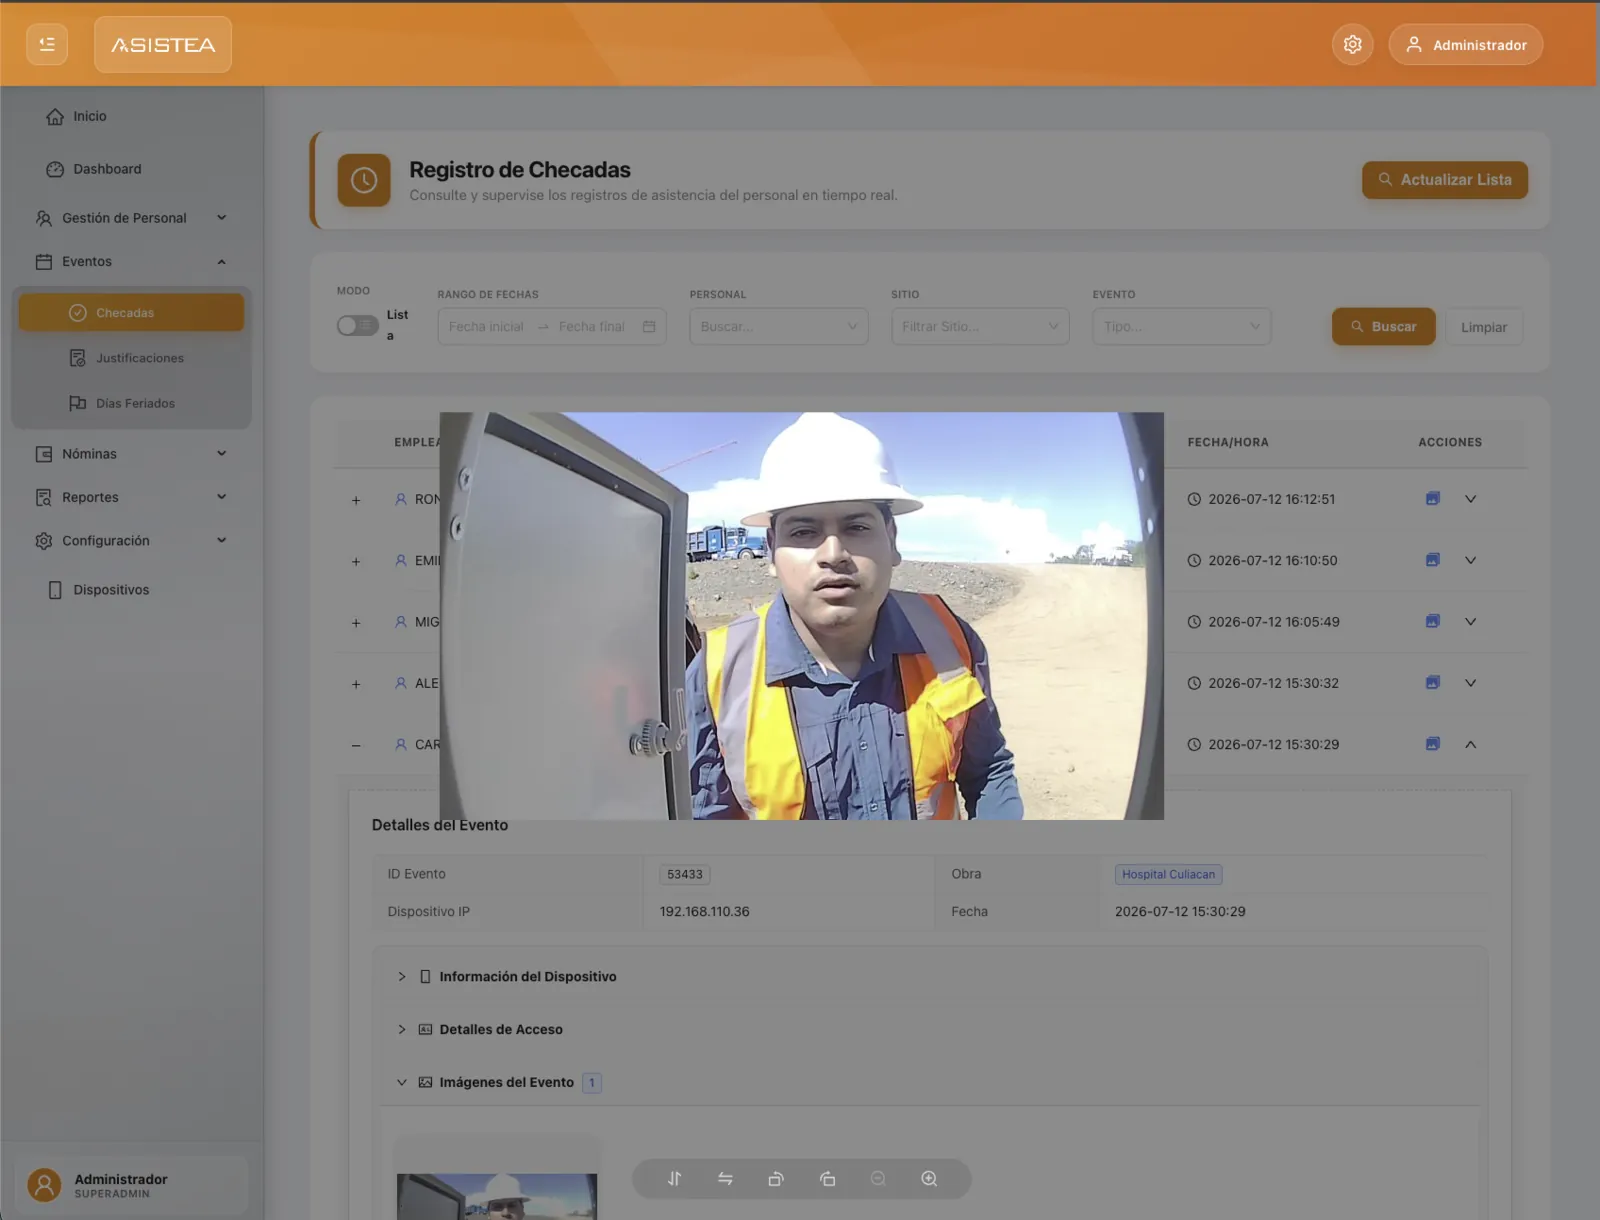Open the event image thumbnail
This screenshot has height=1220, width=1600.
click(497, 1196)
